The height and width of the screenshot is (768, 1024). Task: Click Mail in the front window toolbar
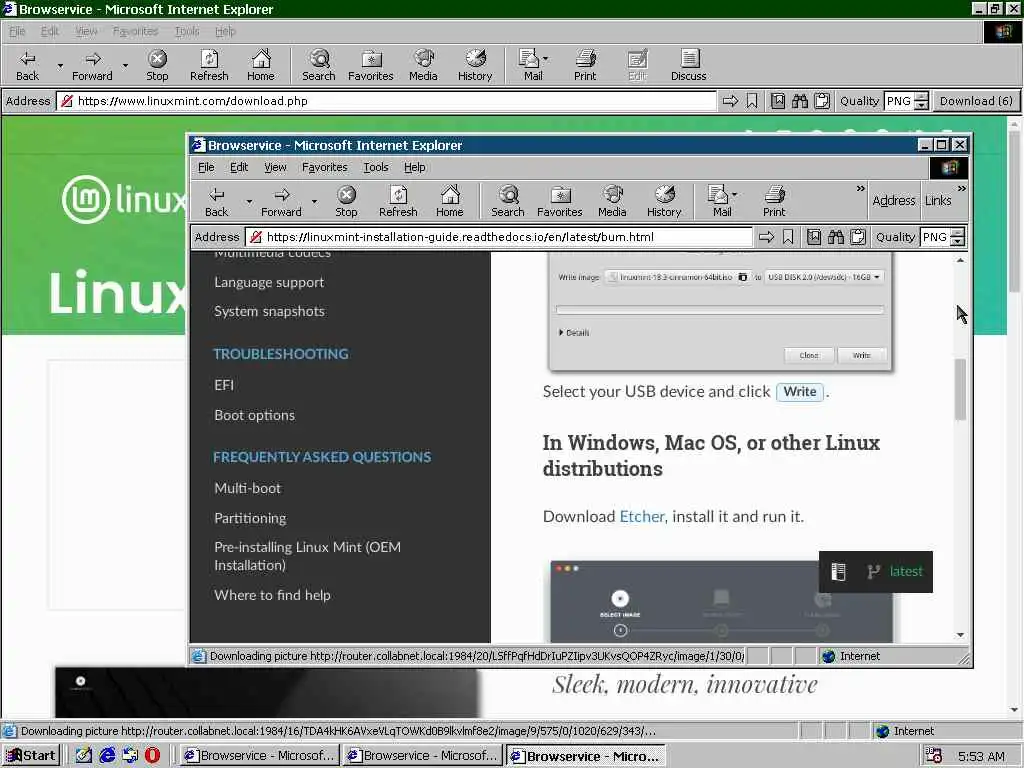720,201
